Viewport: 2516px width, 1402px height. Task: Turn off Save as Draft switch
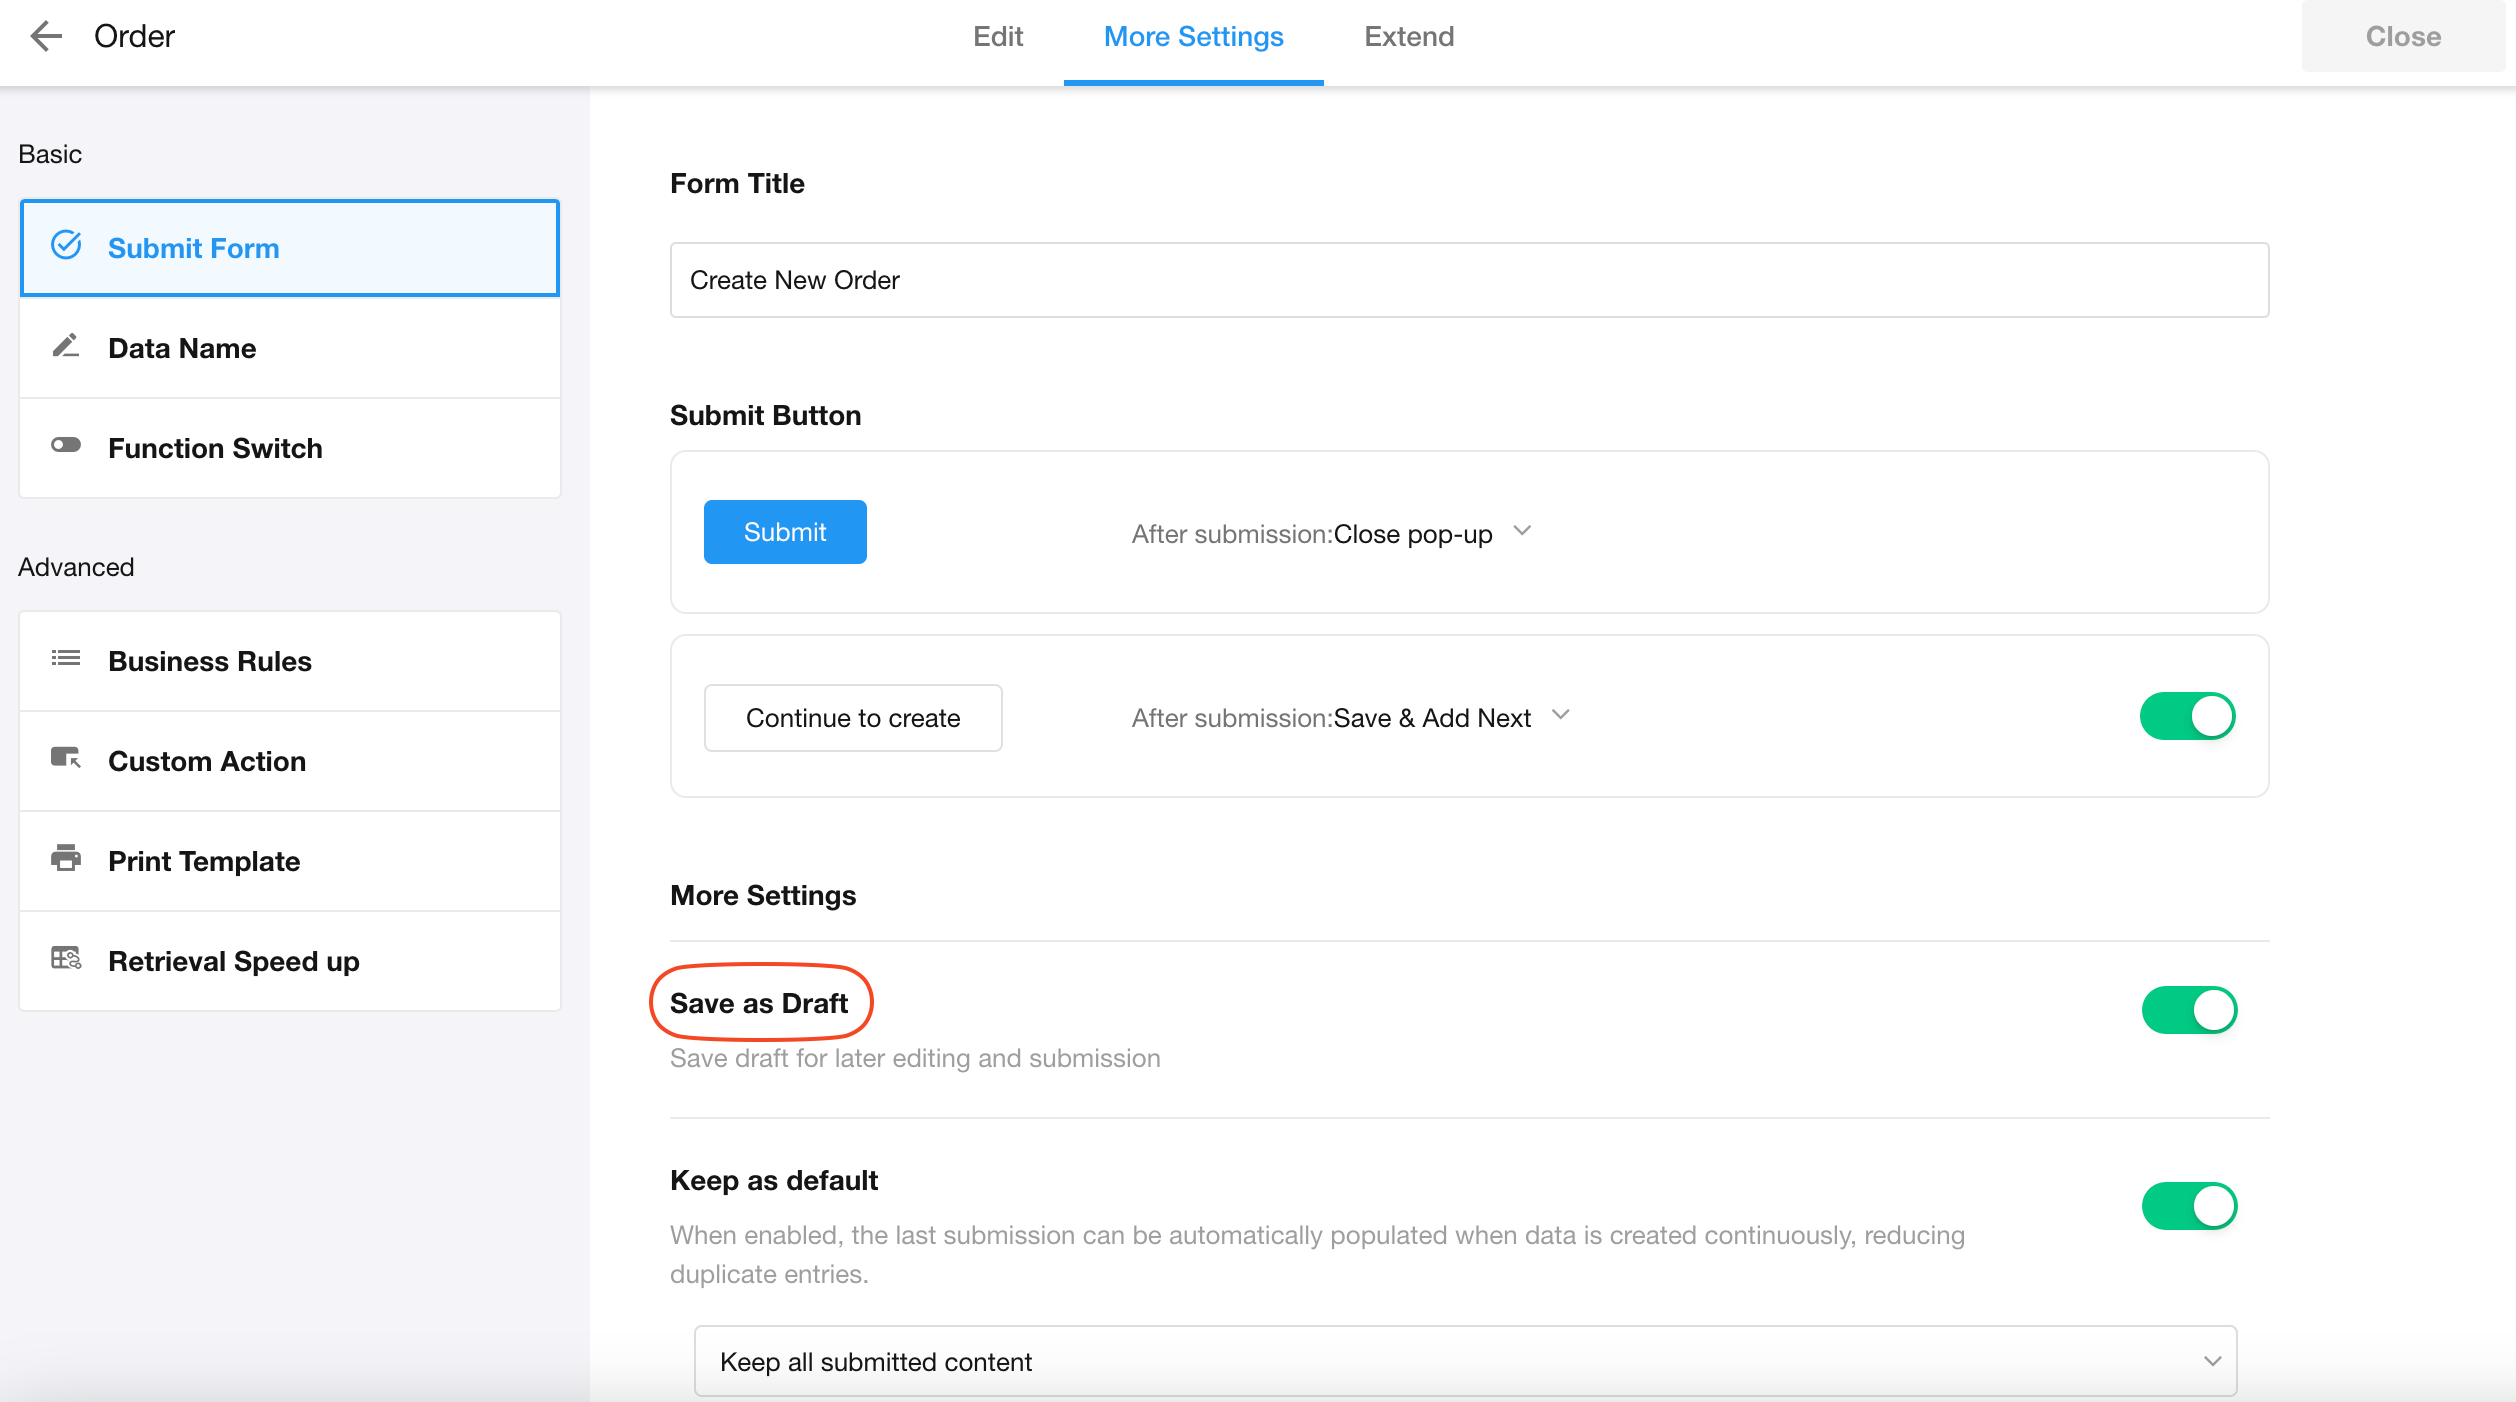coord(2189,1011)
